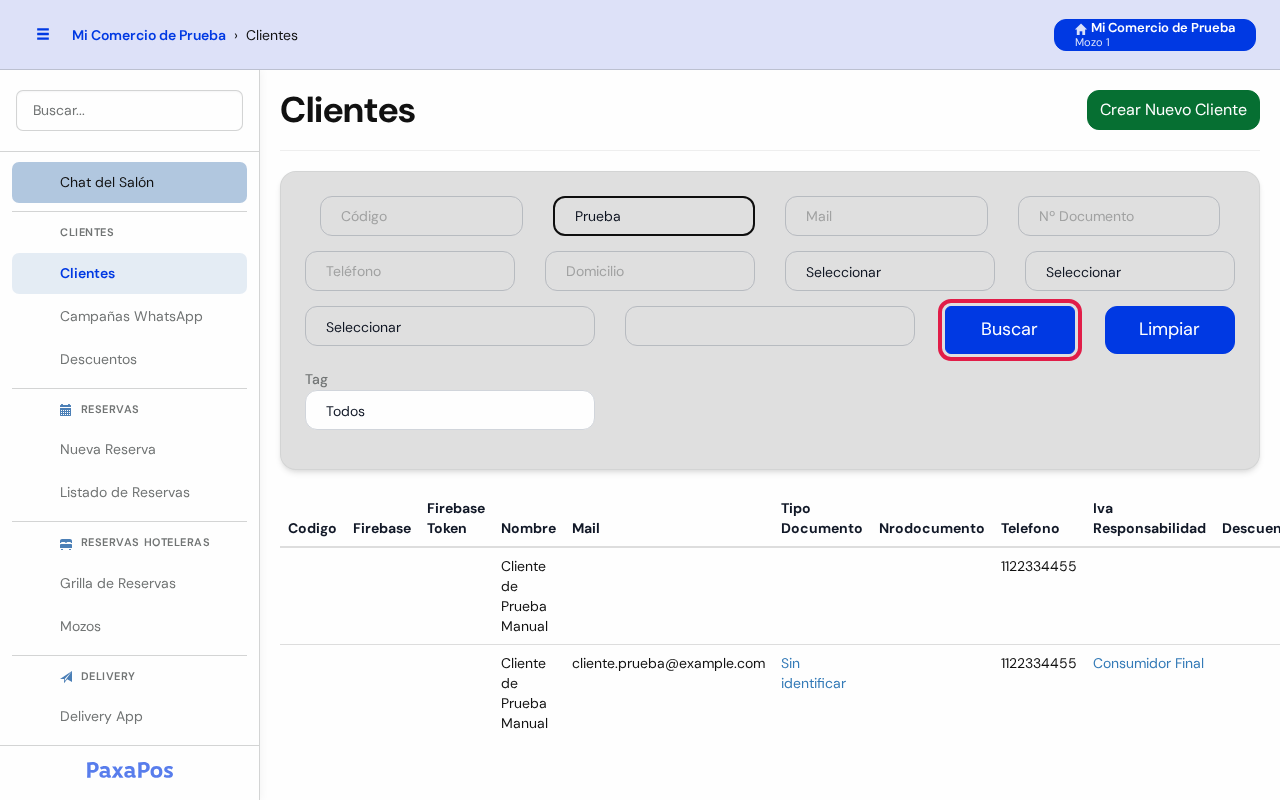Open the Seleccionar dropdown beside the Domicilio field
Screen dimensions: 1280x800
(890, 271)
